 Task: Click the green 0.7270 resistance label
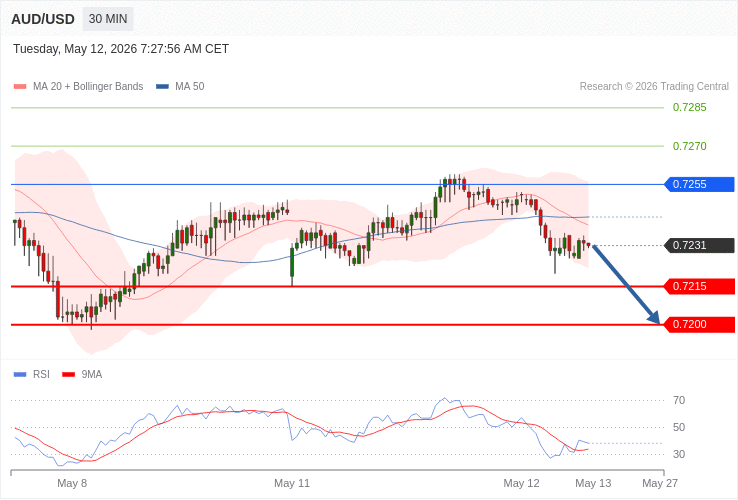point(690,146)
